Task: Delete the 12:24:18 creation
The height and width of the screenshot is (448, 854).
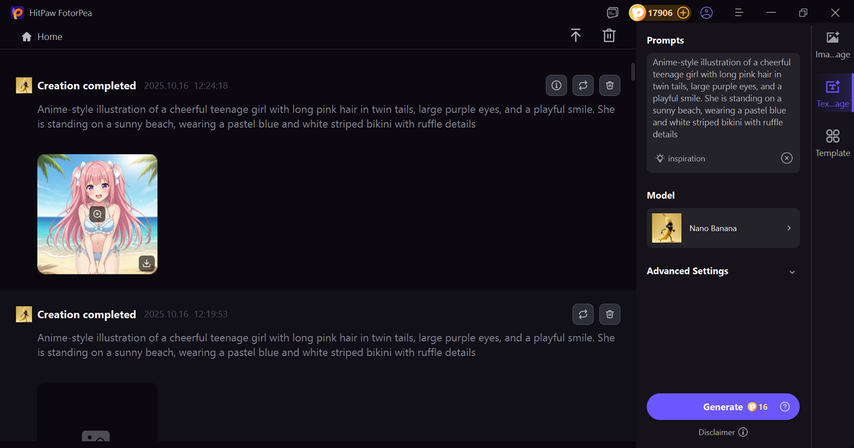Action: tap(609, 85)
